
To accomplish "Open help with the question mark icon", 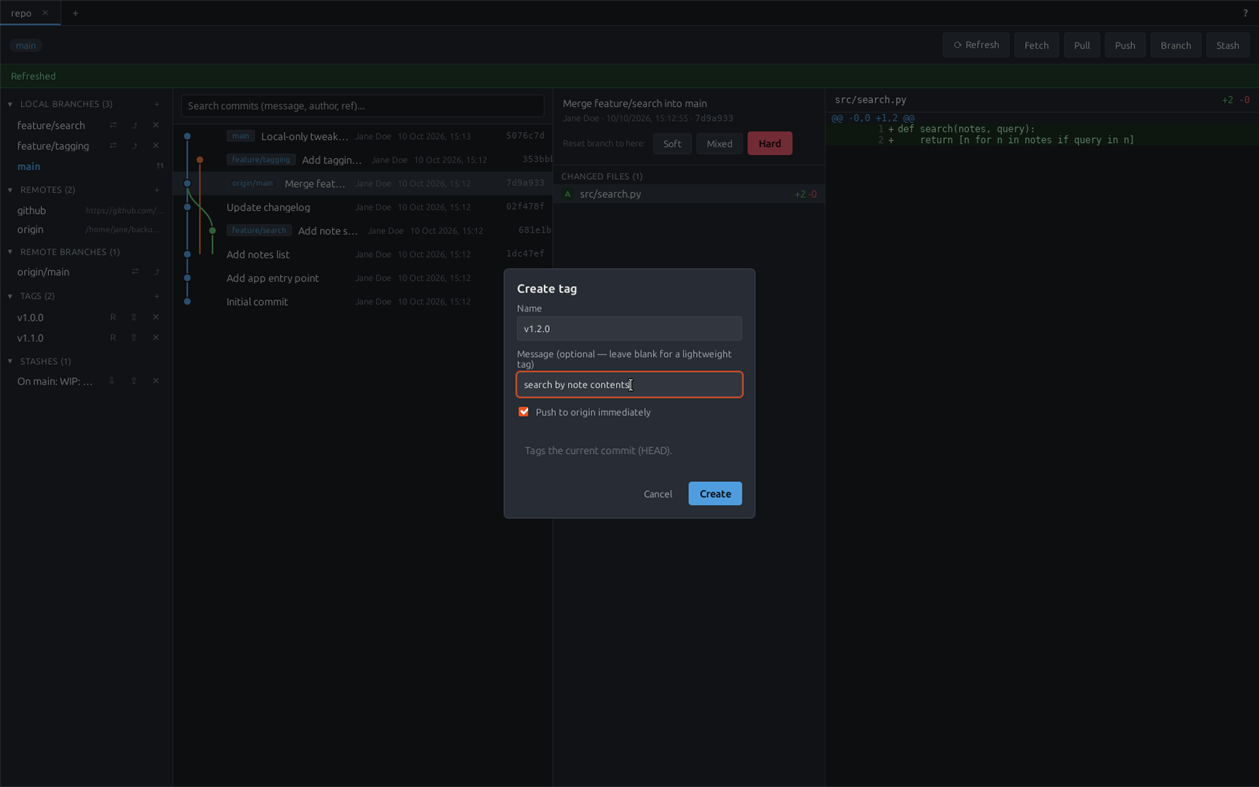I will (x=1245, y=13).
